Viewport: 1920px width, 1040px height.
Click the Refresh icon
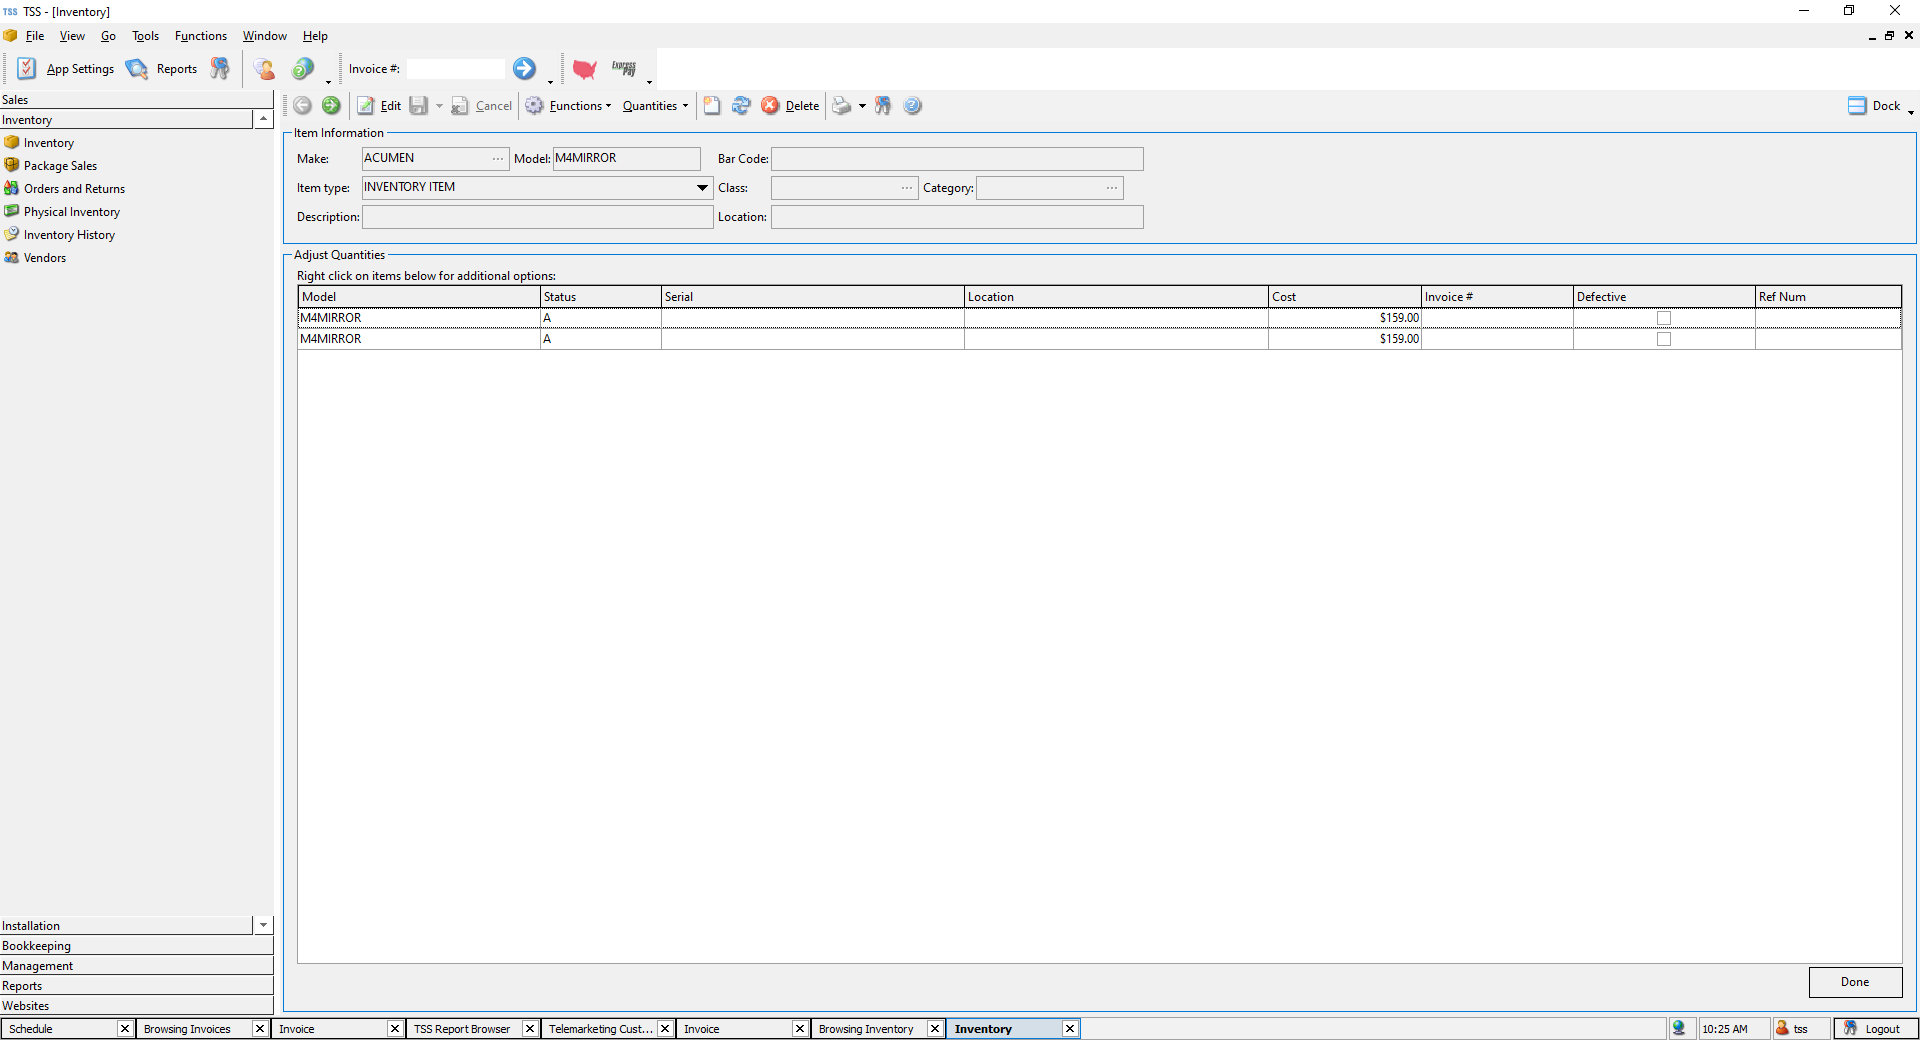(x=741, y=106)
